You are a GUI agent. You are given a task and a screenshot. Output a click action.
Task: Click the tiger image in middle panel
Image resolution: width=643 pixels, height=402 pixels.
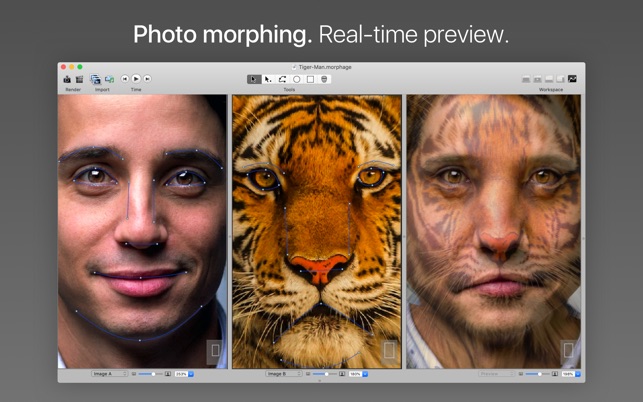(317, 230)
